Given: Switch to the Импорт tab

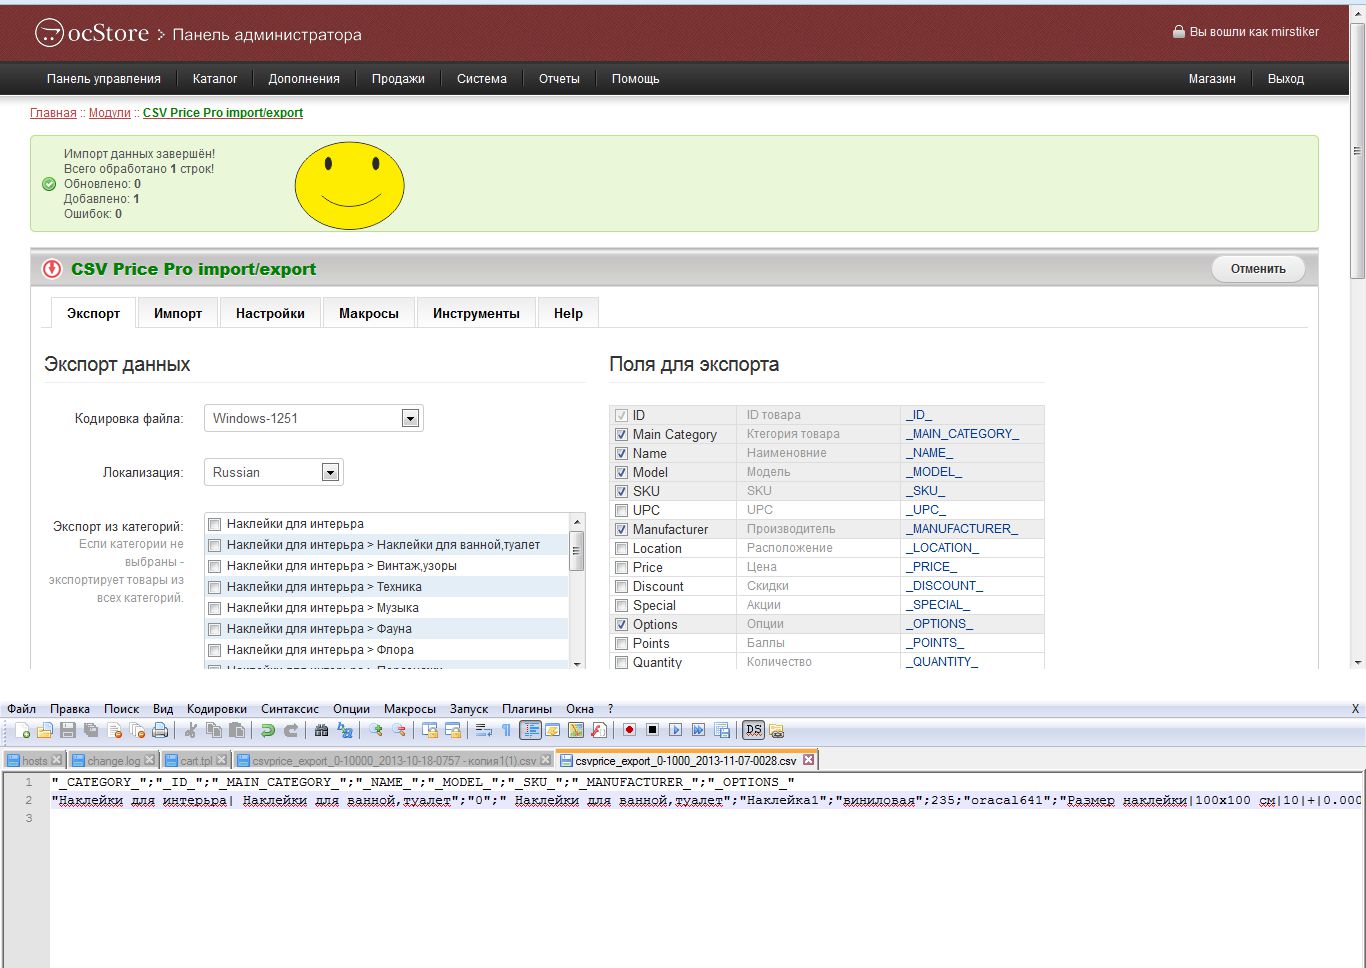Looking at the screenshot, I should point(178,314).
